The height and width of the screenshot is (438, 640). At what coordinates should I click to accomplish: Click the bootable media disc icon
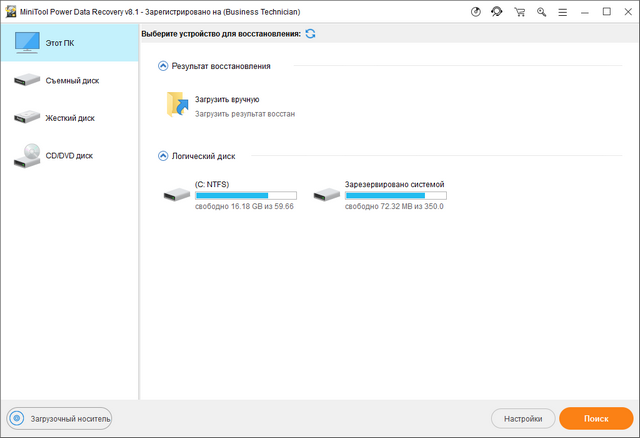[x=17, y=418]
